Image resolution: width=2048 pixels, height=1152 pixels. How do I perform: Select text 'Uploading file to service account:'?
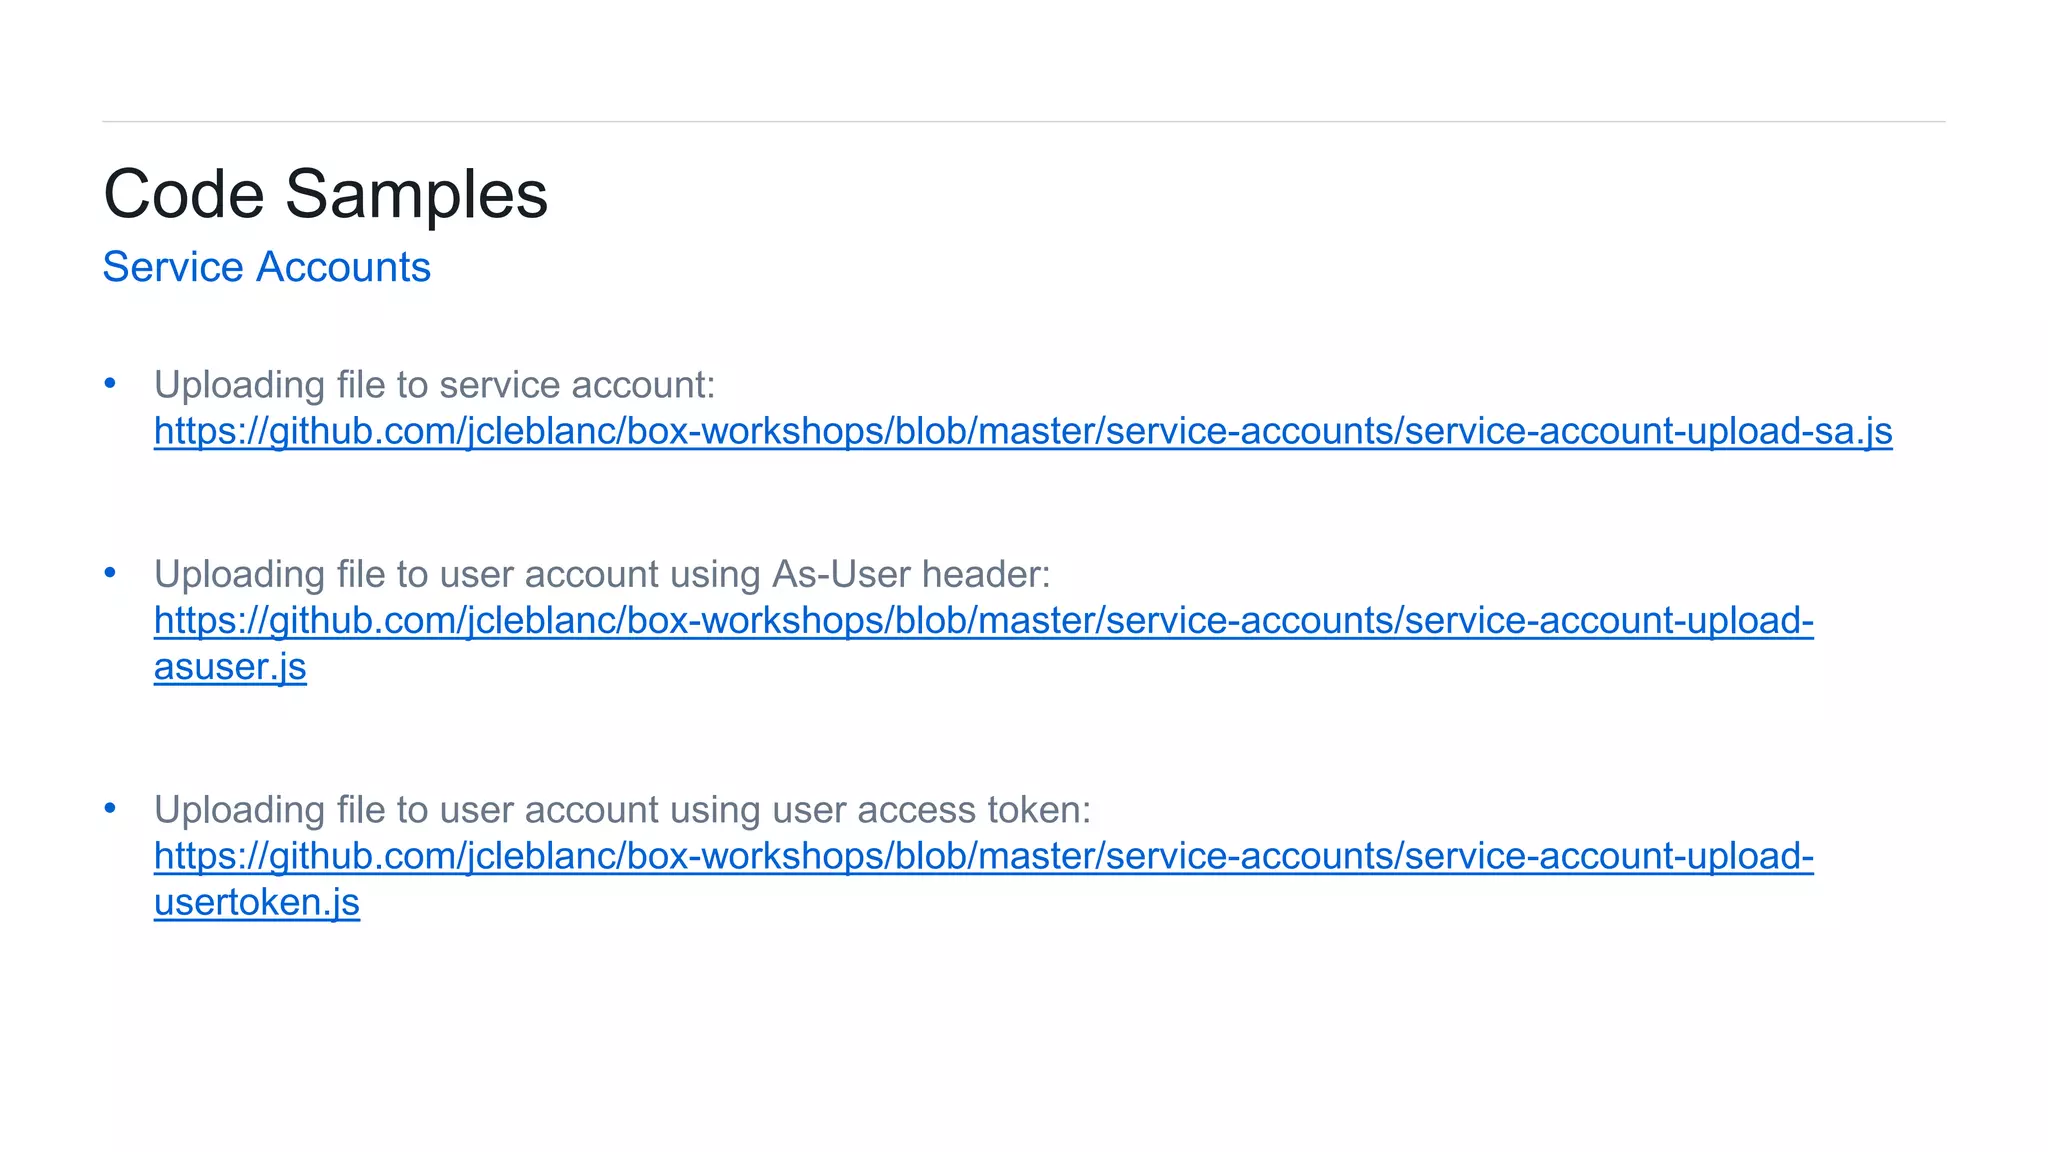click(x=434, y=385)
